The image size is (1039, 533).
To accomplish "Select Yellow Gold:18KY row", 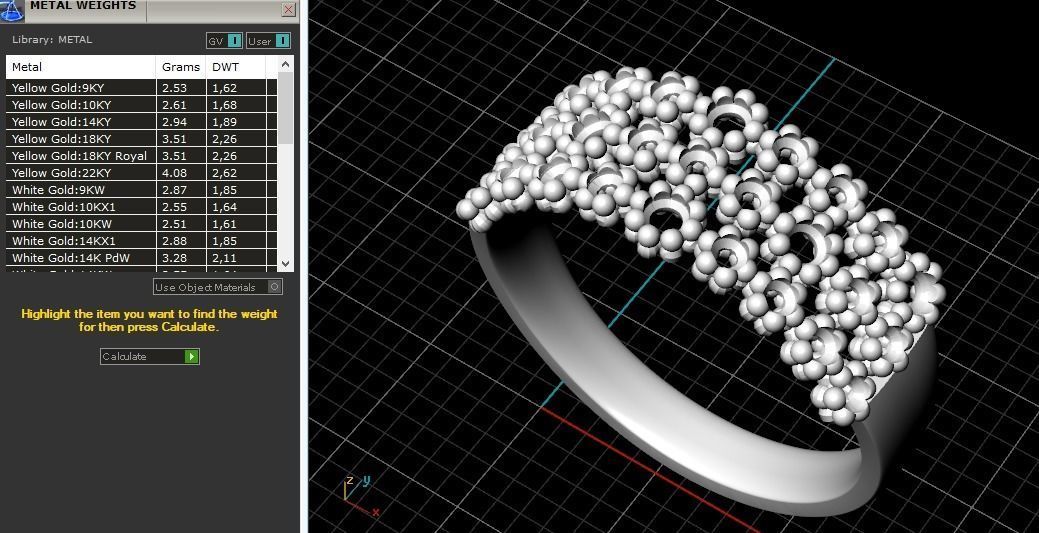I will [x=141, y=139].
